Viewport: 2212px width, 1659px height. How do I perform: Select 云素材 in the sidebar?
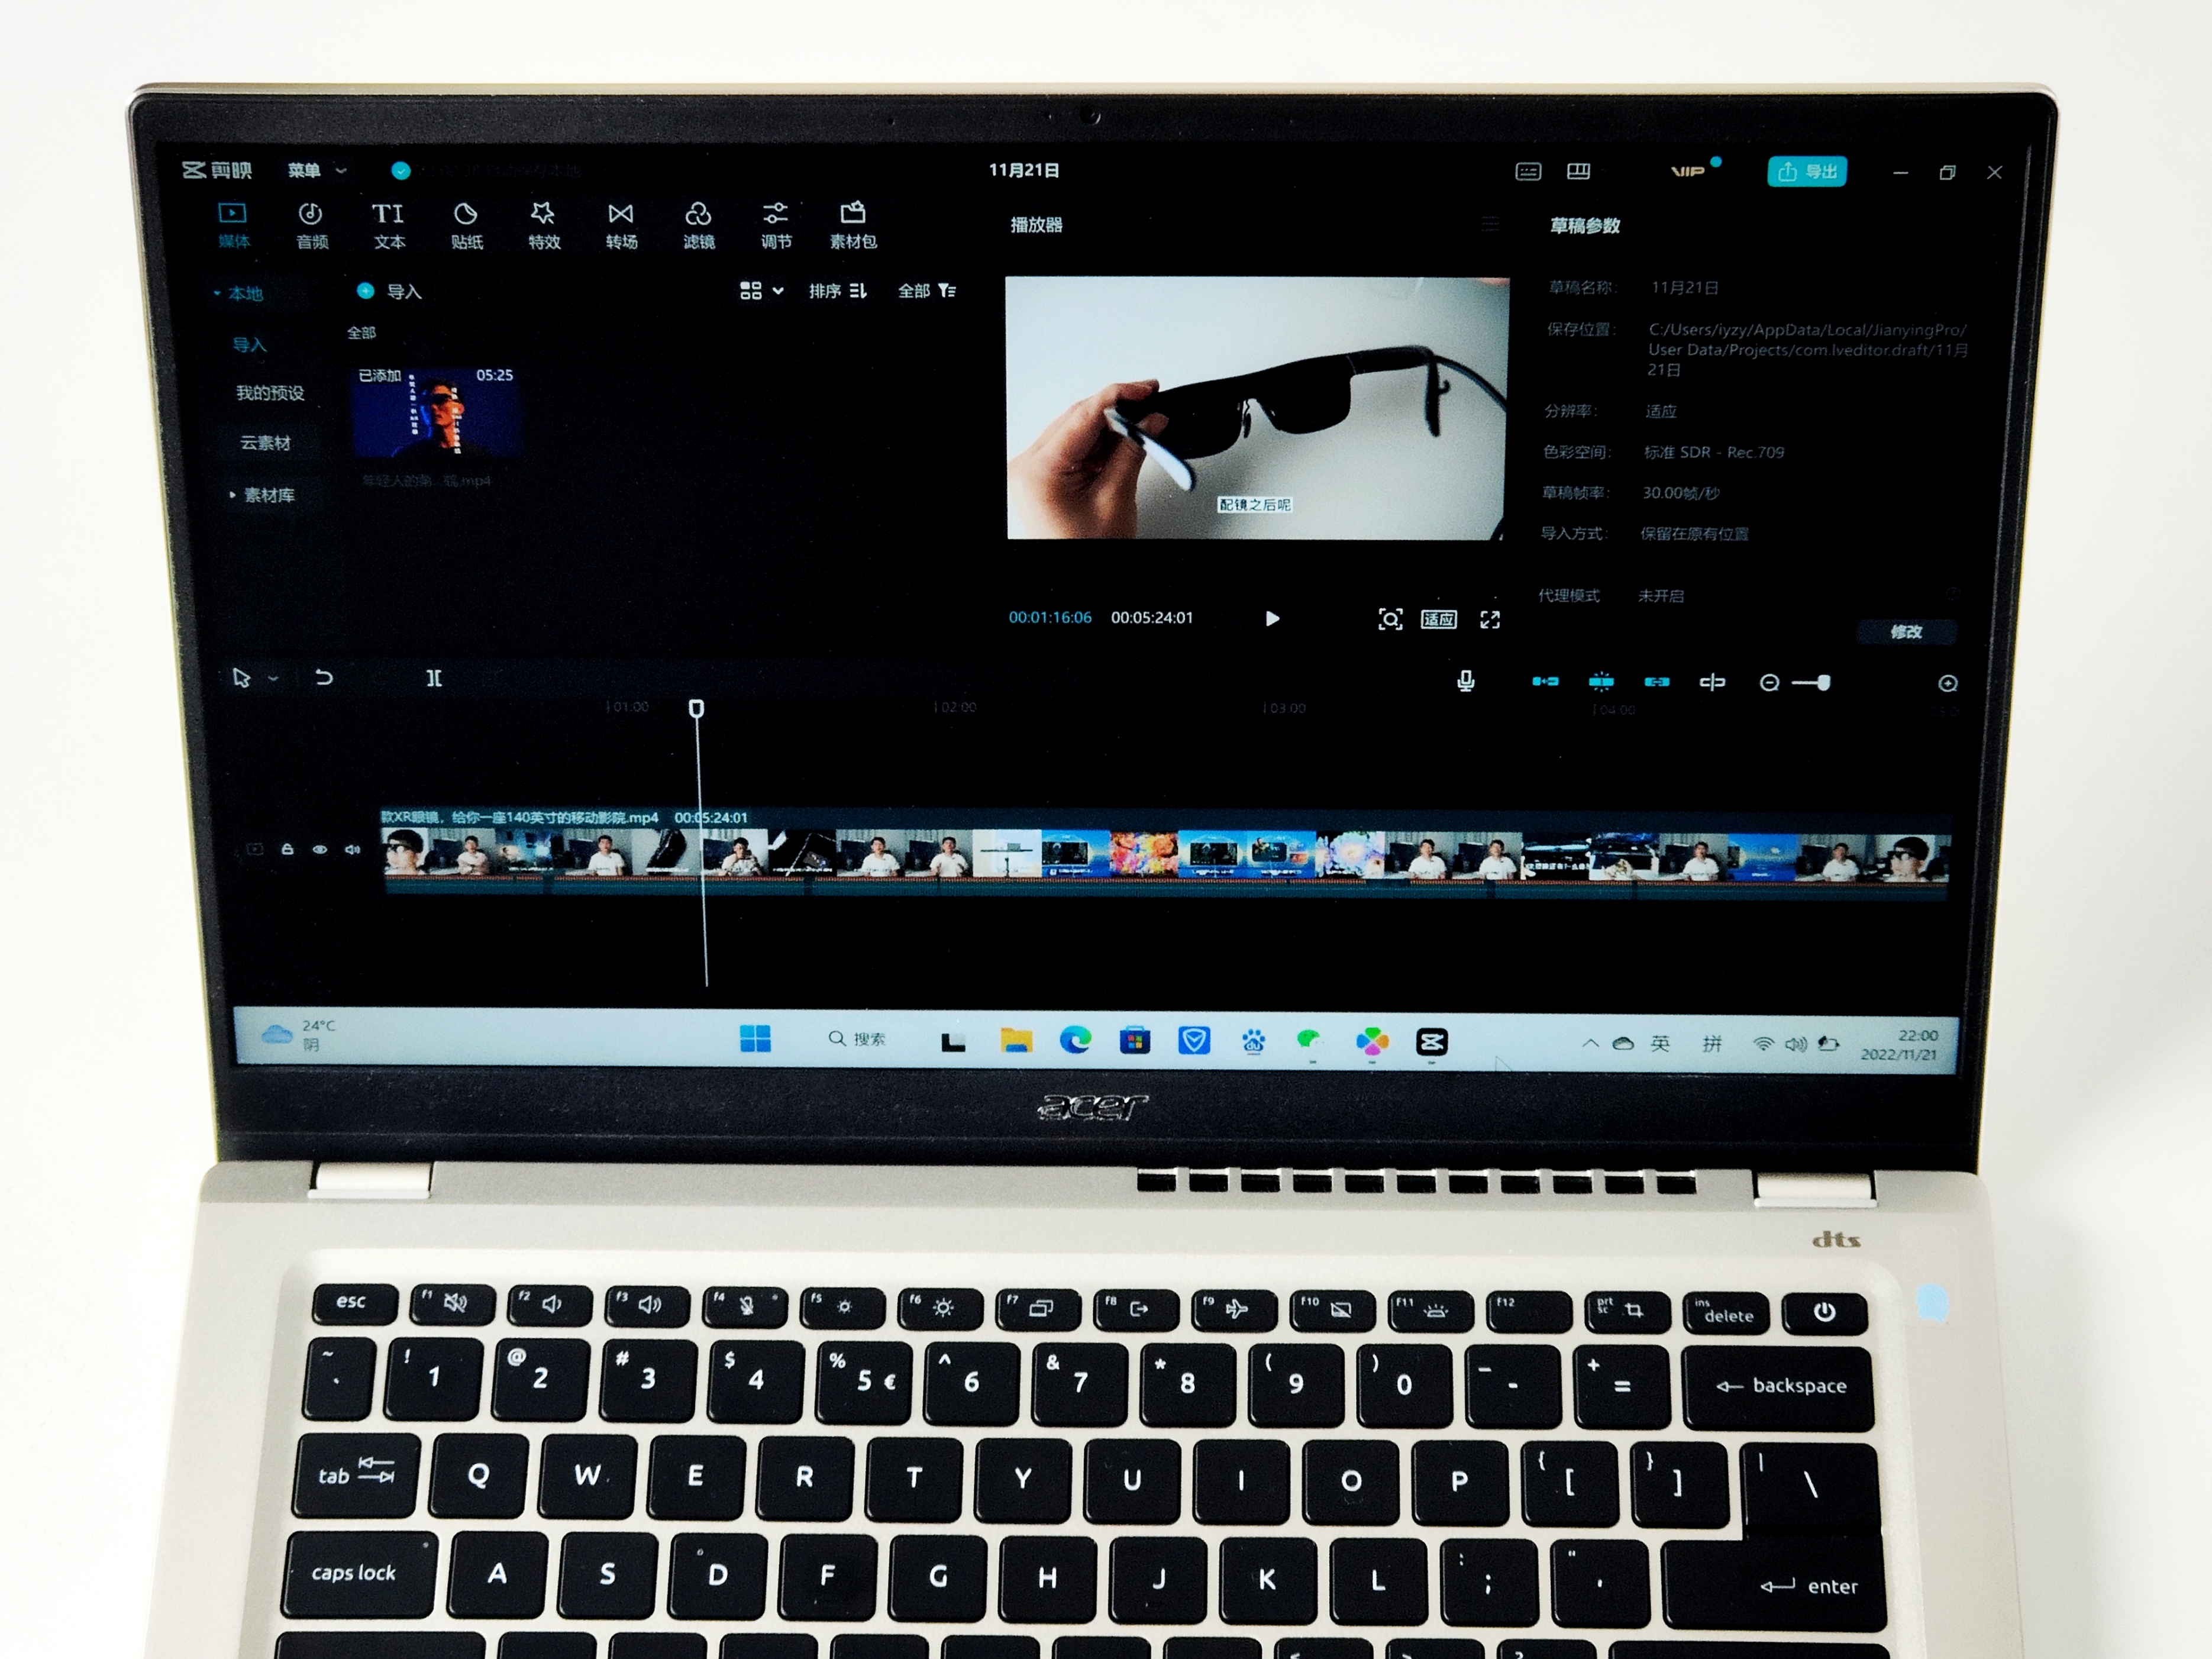coord(265,443)
